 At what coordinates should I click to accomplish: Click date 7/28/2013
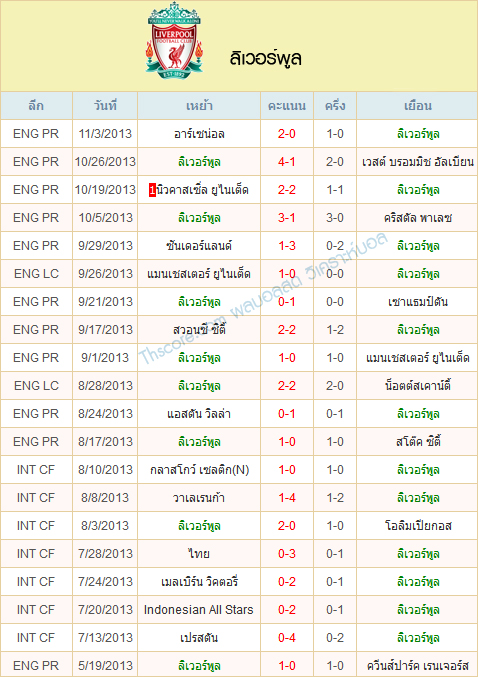[105, 554]
